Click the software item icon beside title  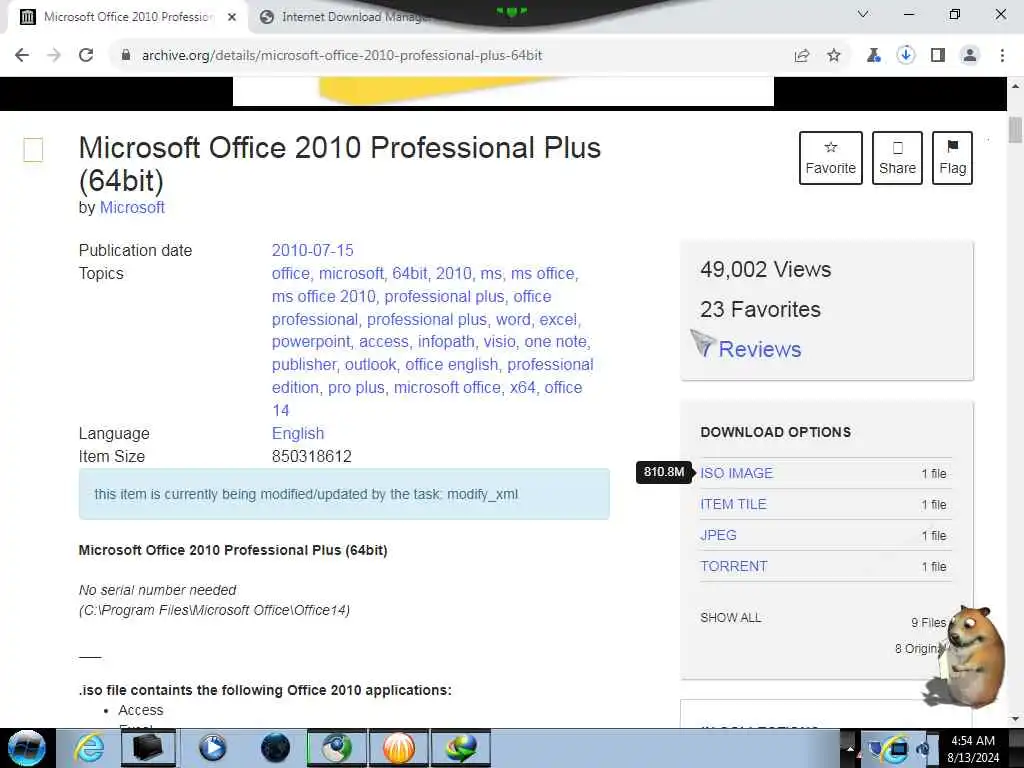(x=33, y=150)
